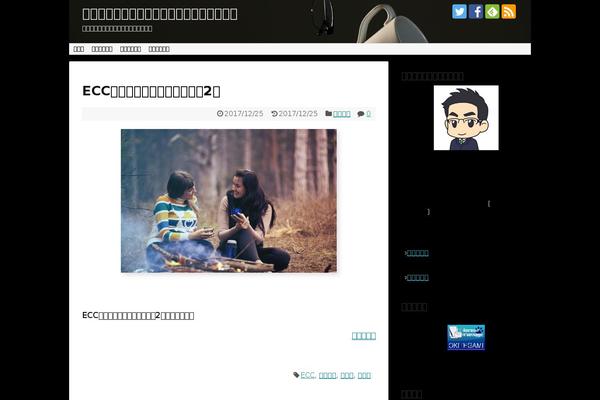Open the Twitter icon in the header
600x400 pixels.
coord(459,11)
